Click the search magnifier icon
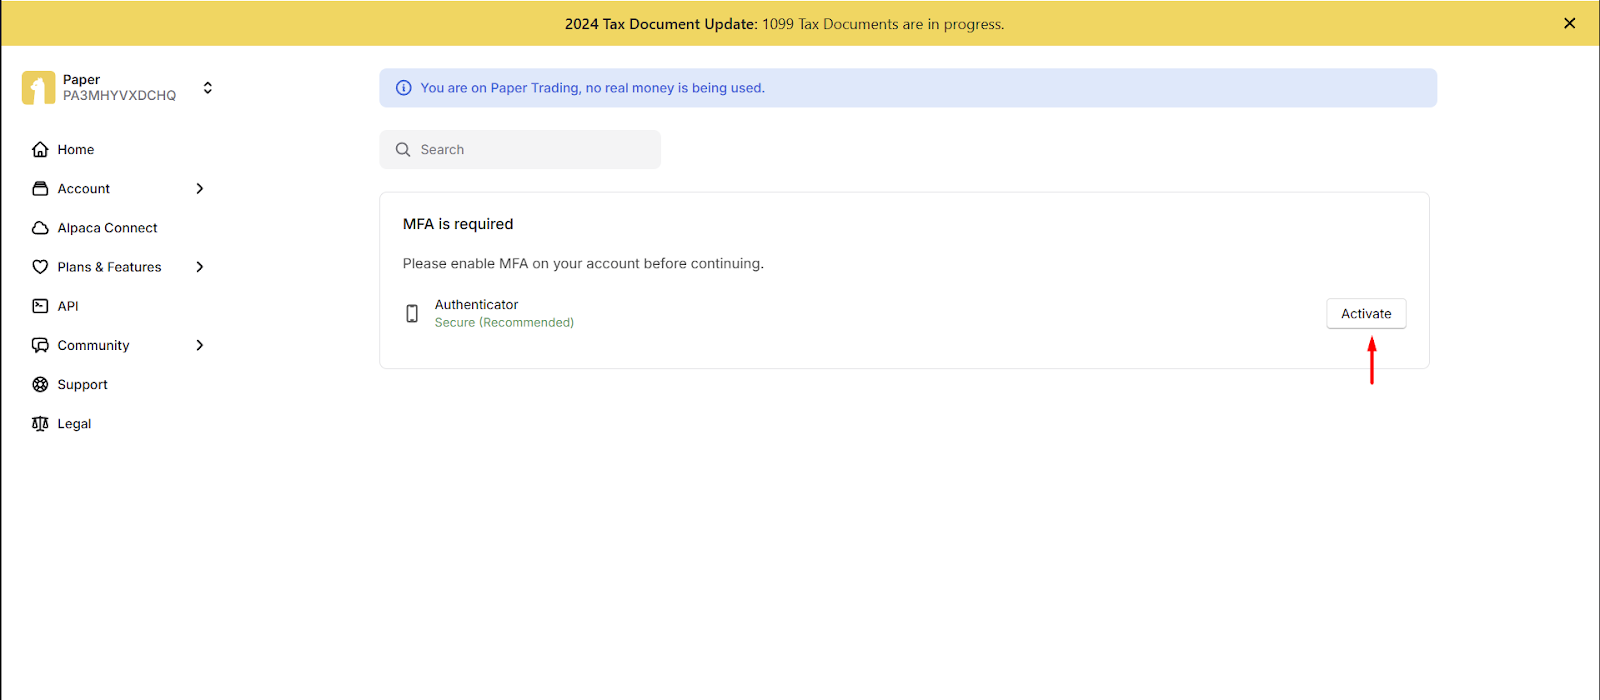Screen dimensions: 1600x700 pyautogui.click(x=403, y=149)
